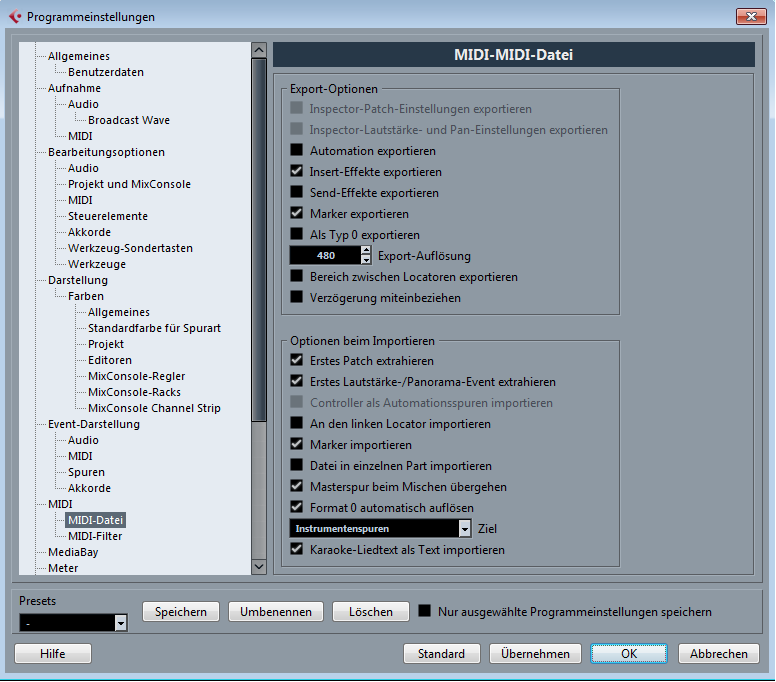The image size is (776, 682).
Task: Enable Als Typ 0 exportieren
Action: click(296, 235)
